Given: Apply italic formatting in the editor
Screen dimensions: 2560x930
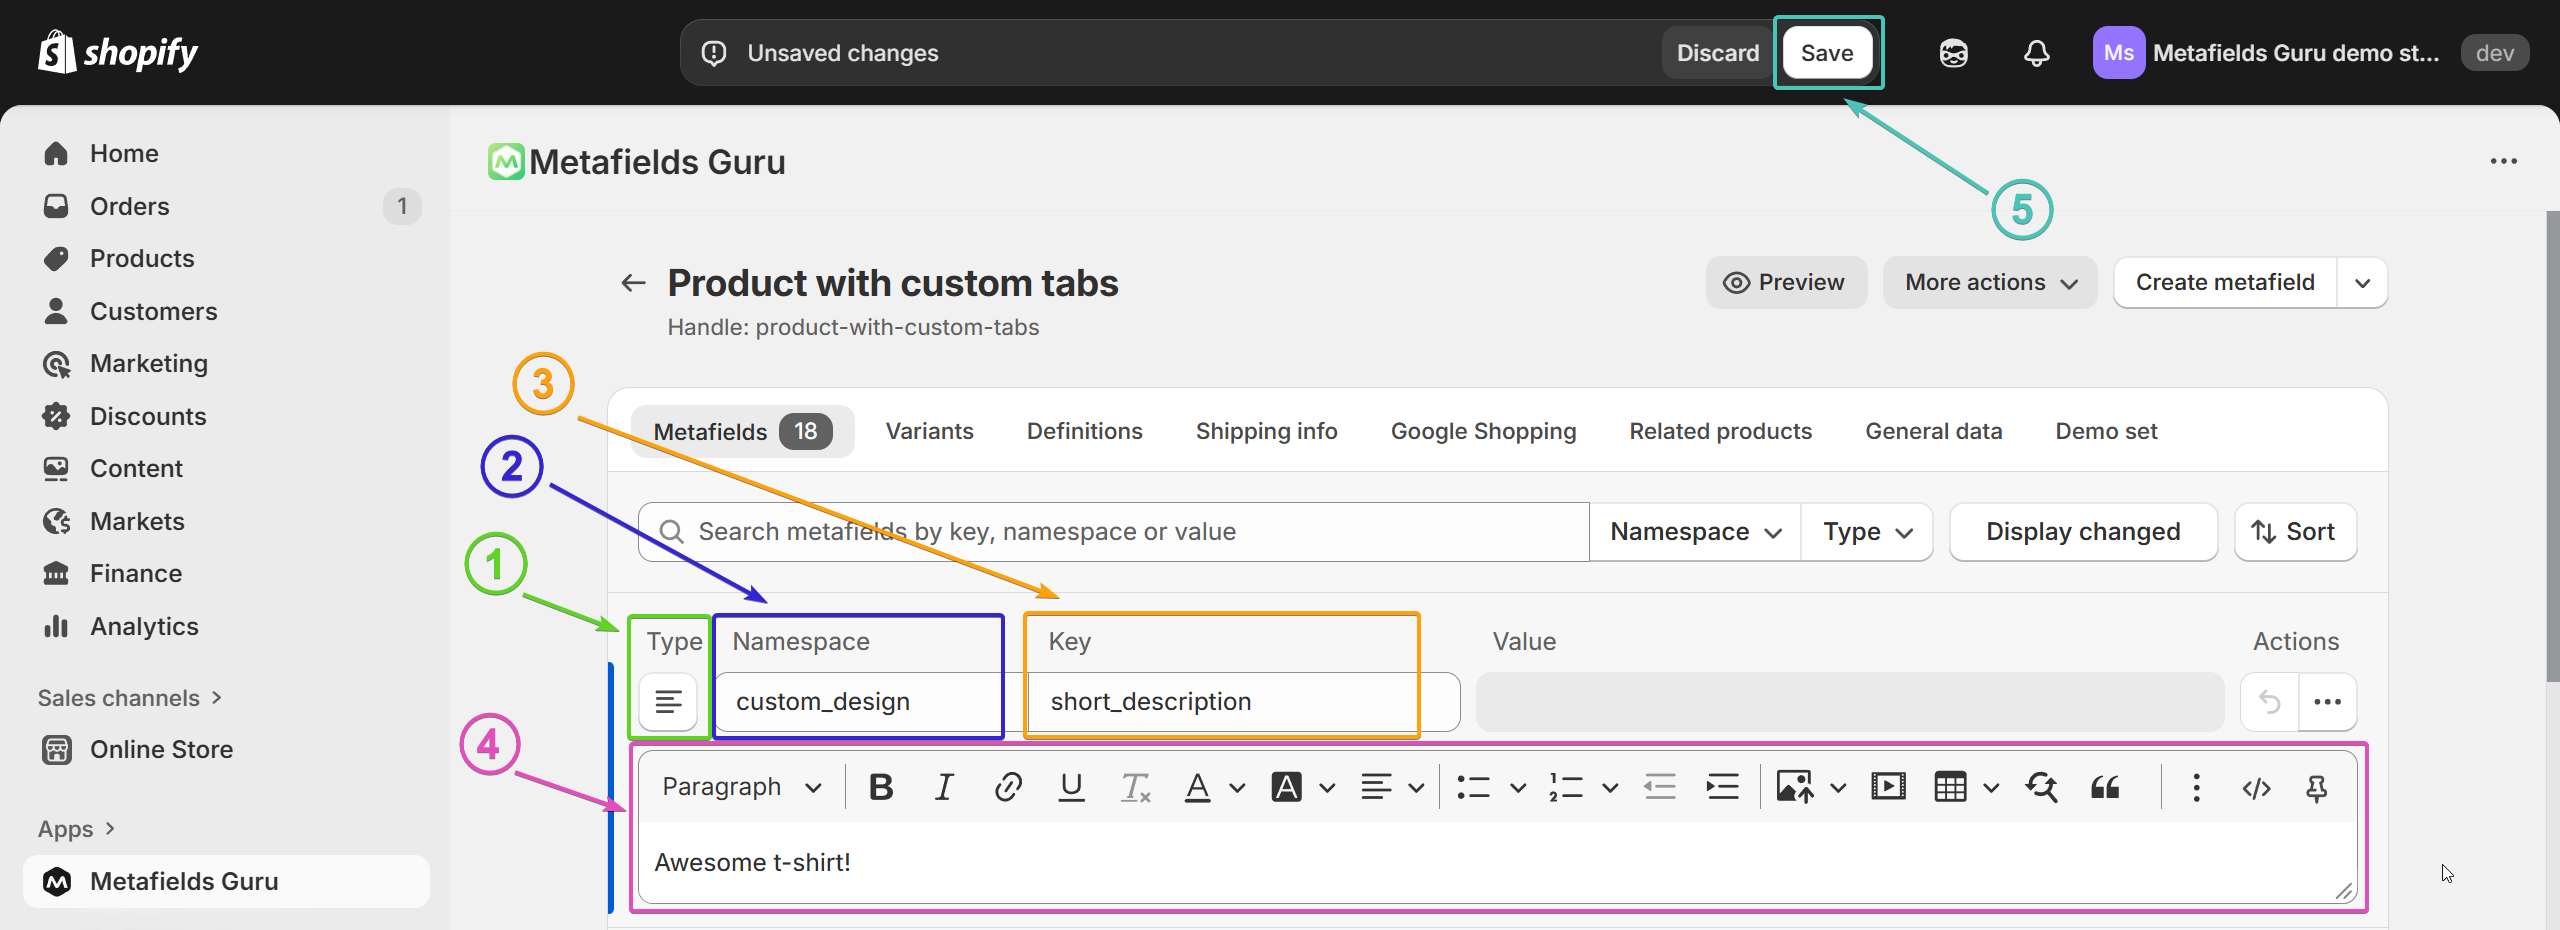Looking at the screenshot, I should [943, 787].
